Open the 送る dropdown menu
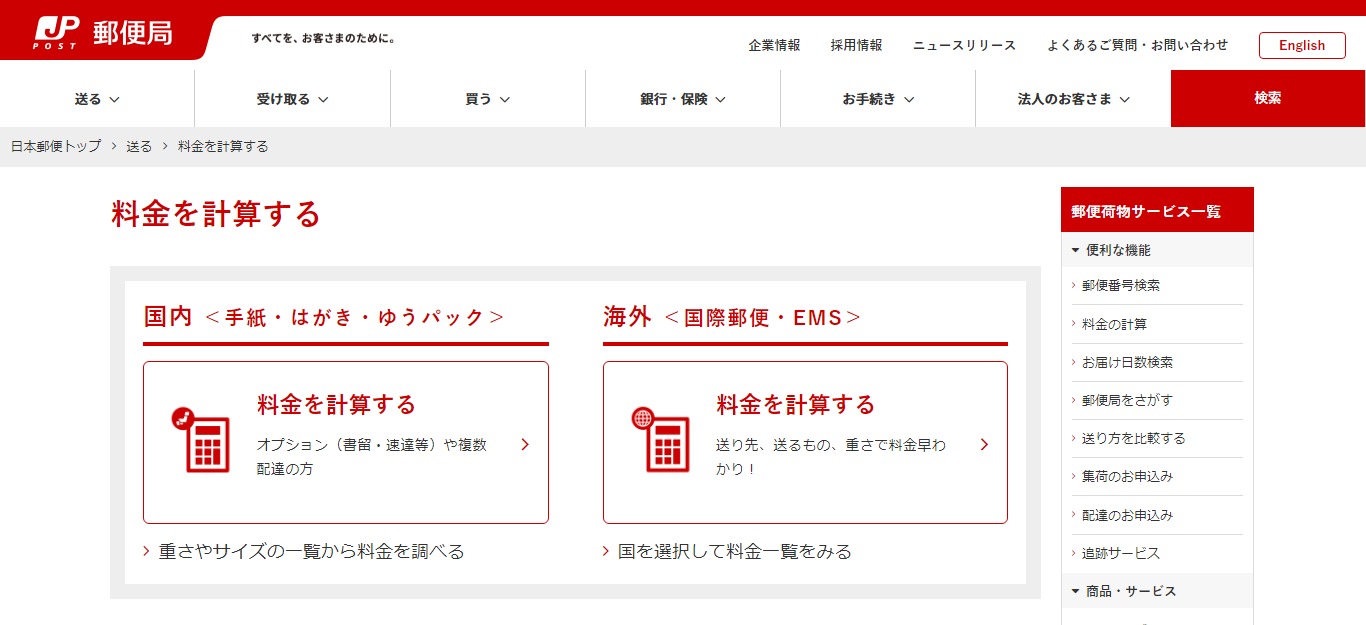The height and width of the screenshot is (625, 1366). click(97, 99)
